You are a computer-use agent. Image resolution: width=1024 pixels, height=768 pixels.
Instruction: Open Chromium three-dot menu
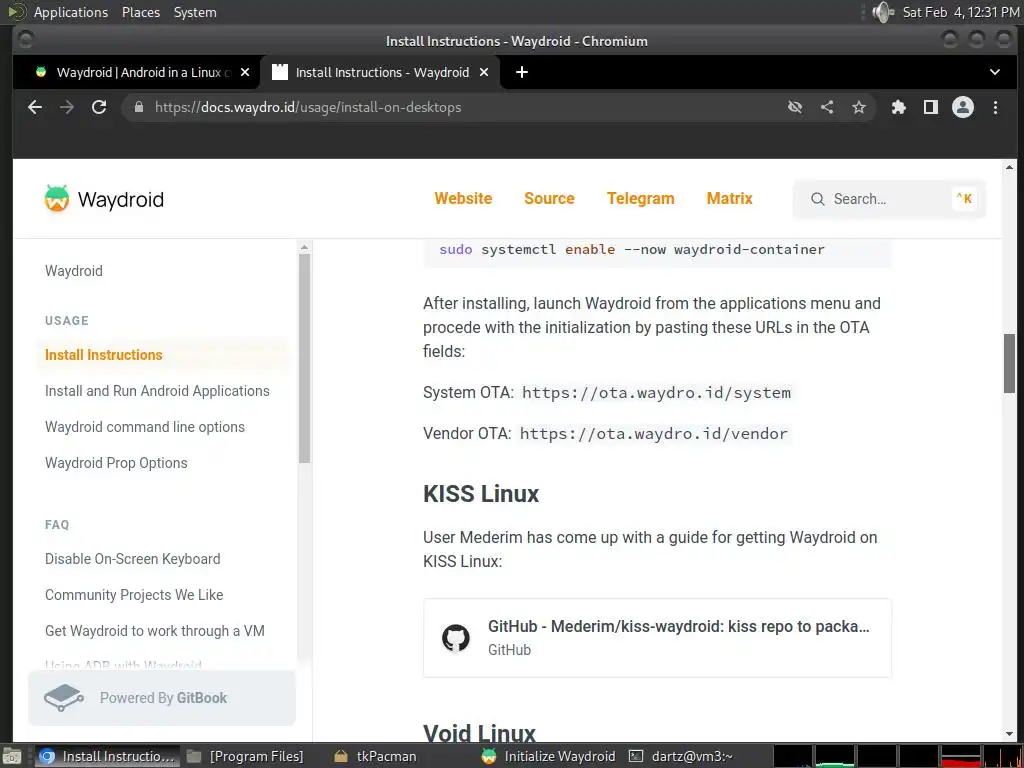point(995,107)
